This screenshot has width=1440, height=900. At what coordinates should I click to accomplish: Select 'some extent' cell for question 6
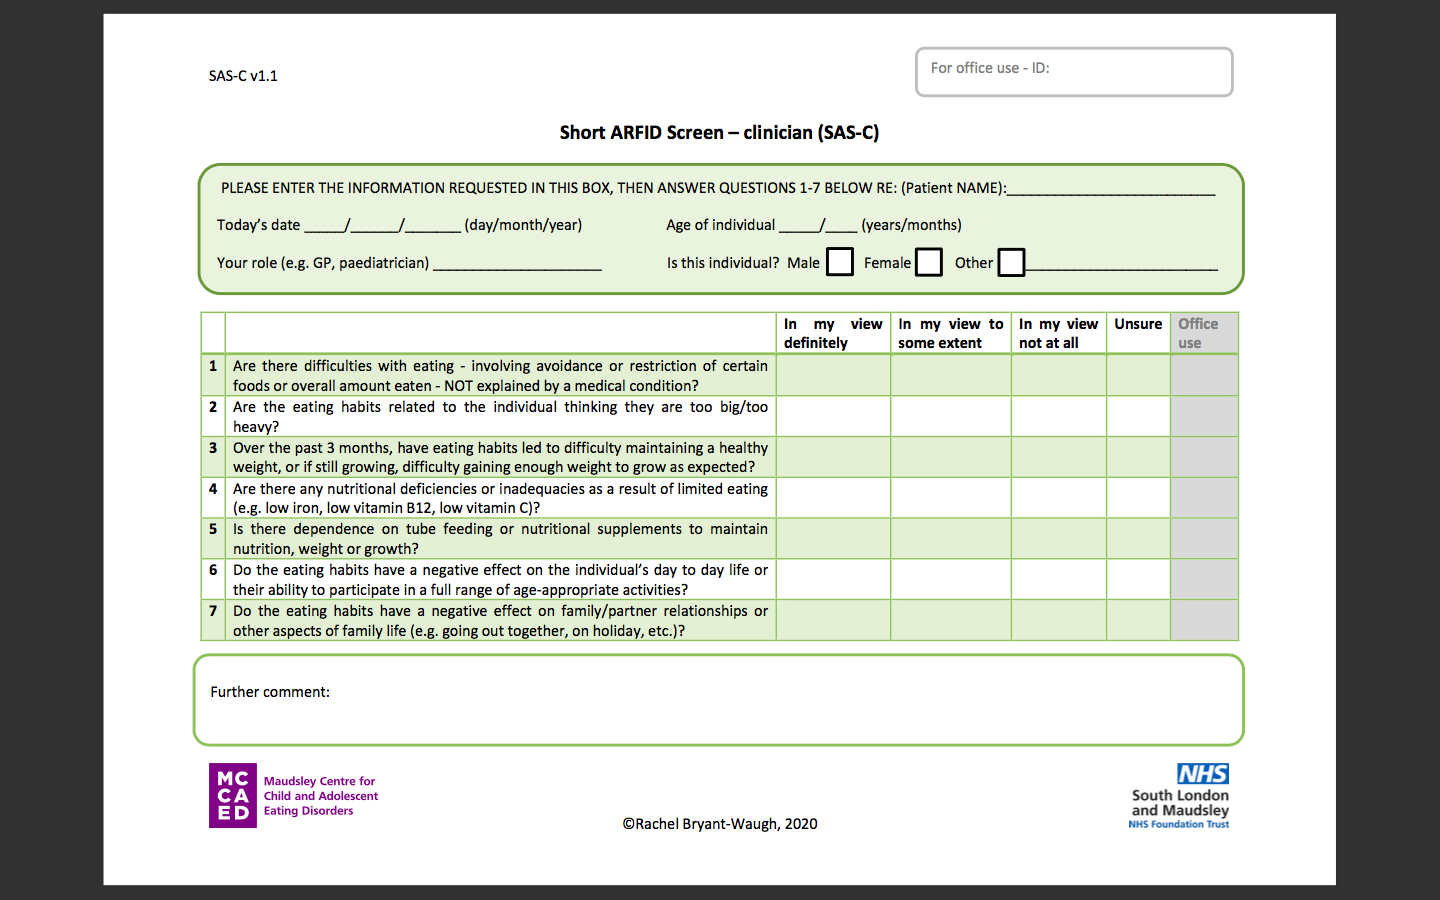click(950, 579)
